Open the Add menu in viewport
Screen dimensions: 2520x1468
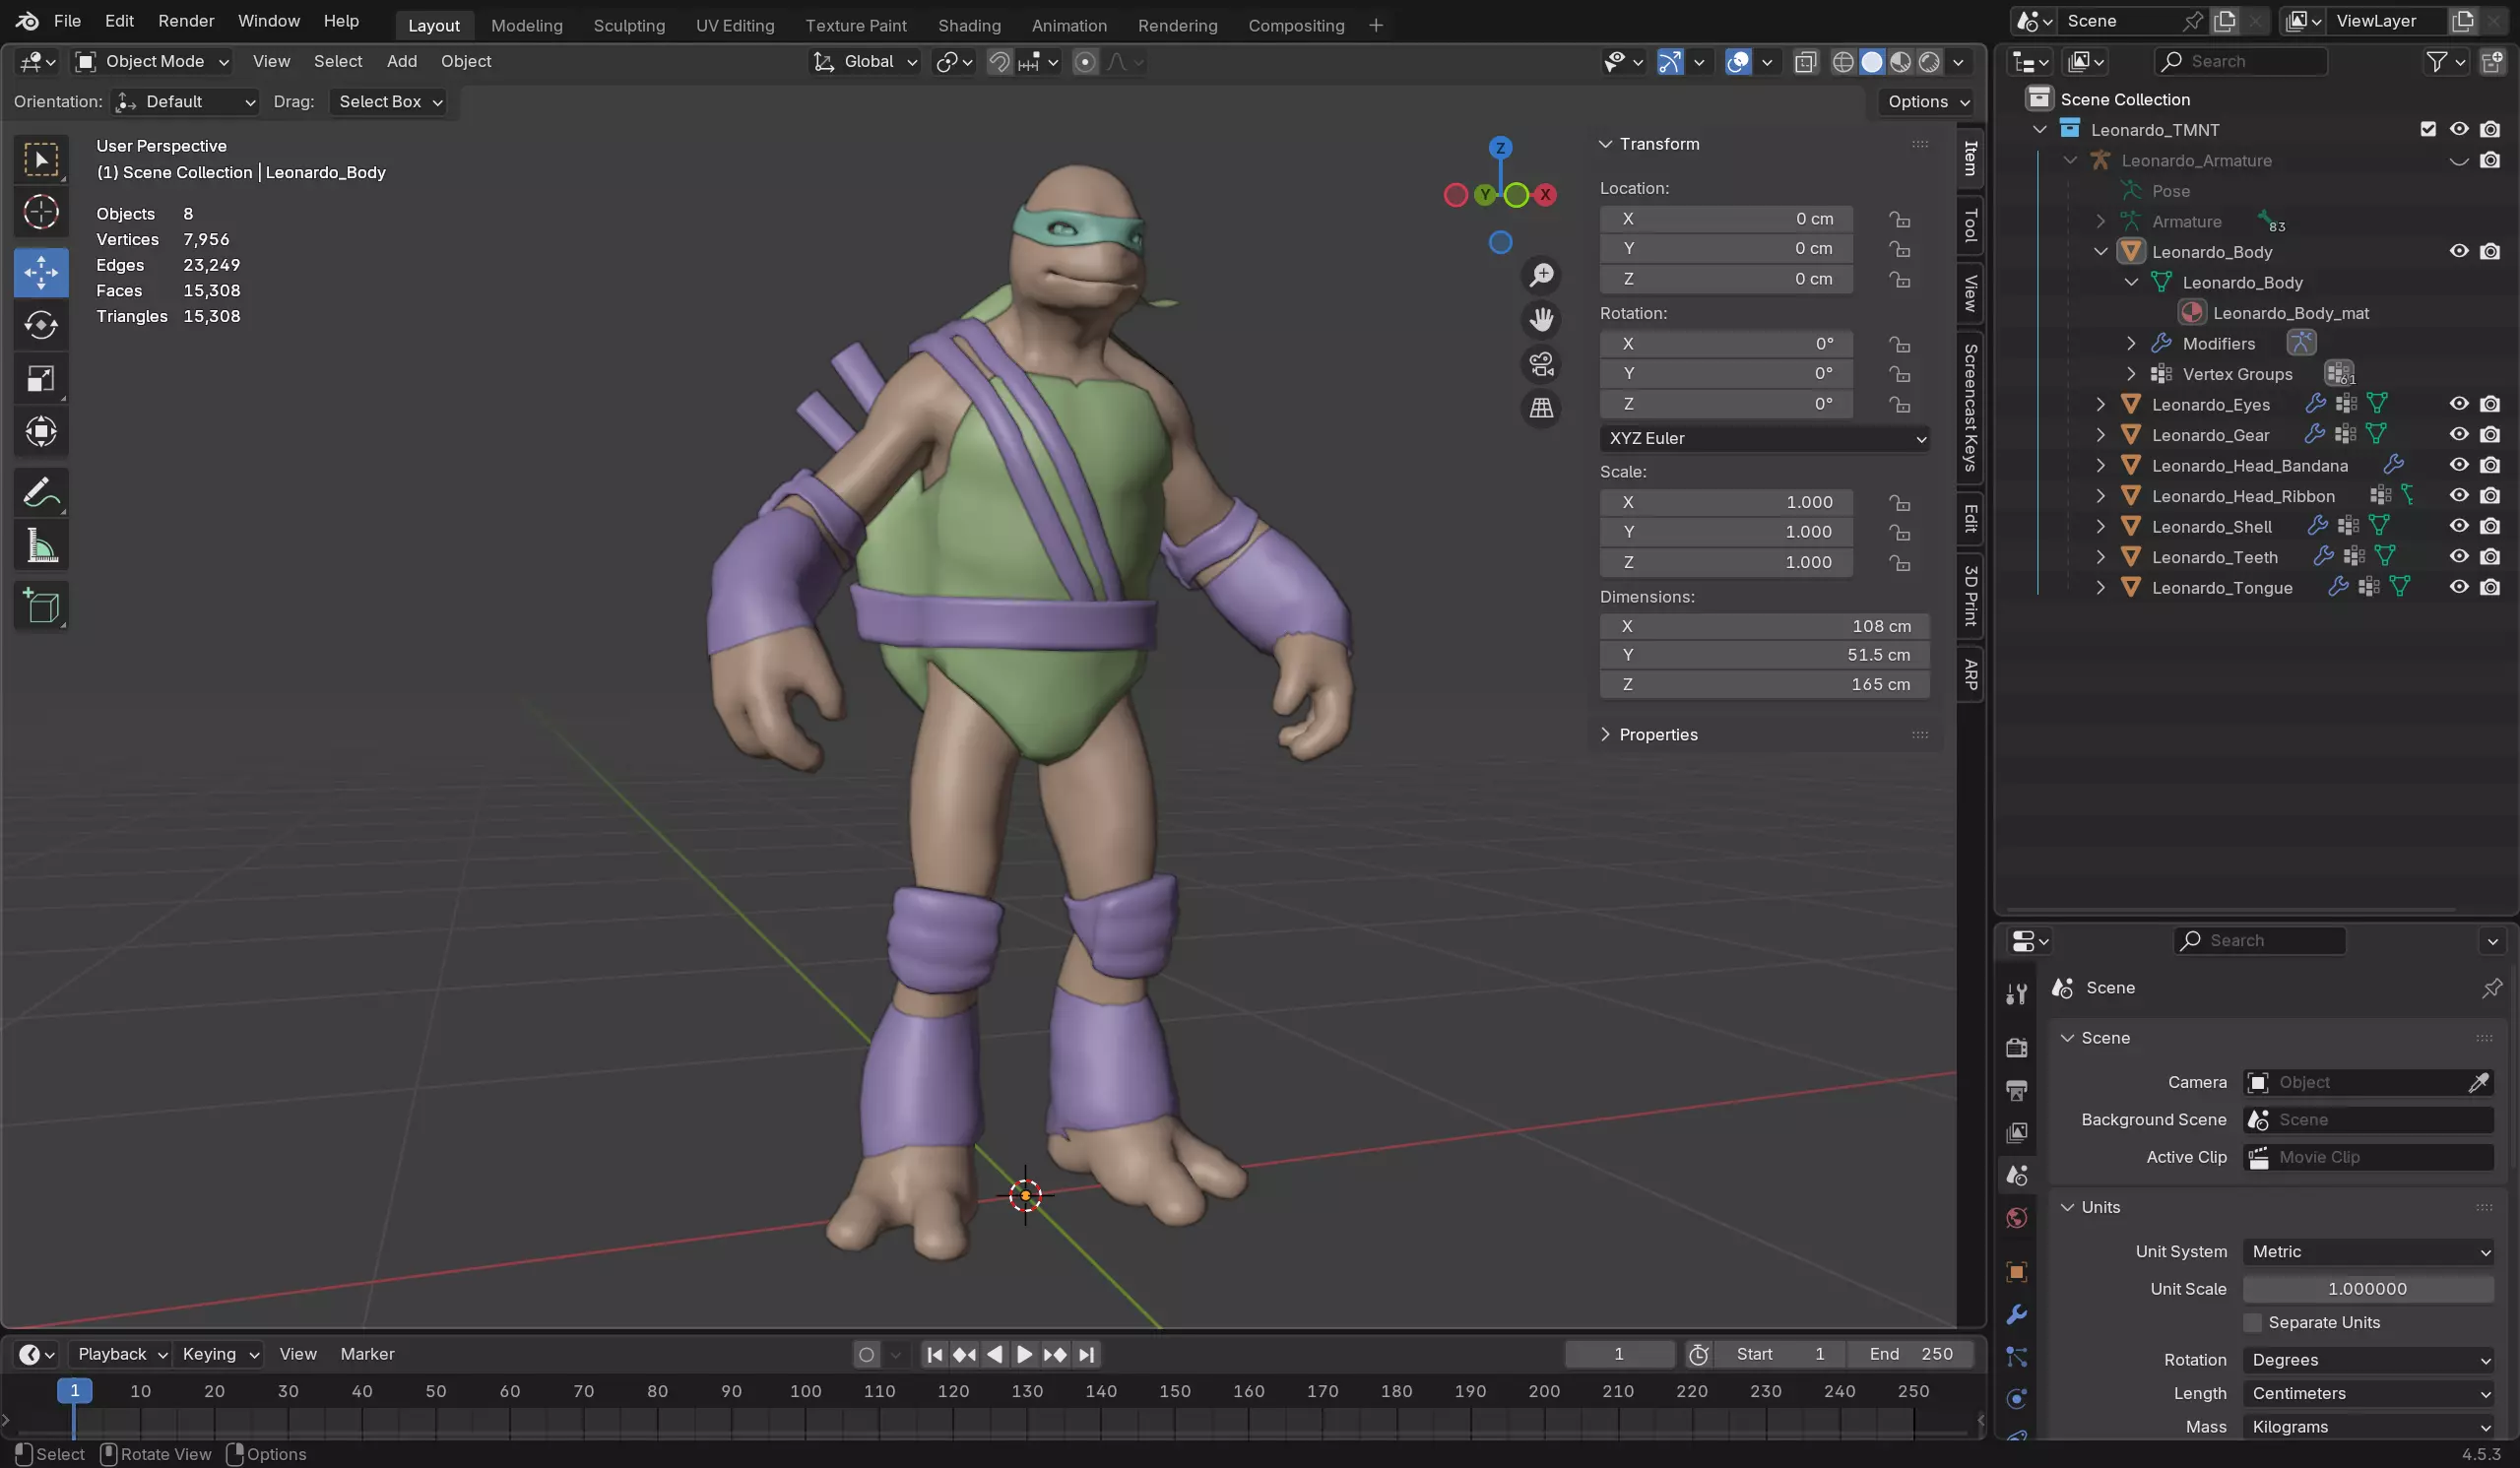402,62
